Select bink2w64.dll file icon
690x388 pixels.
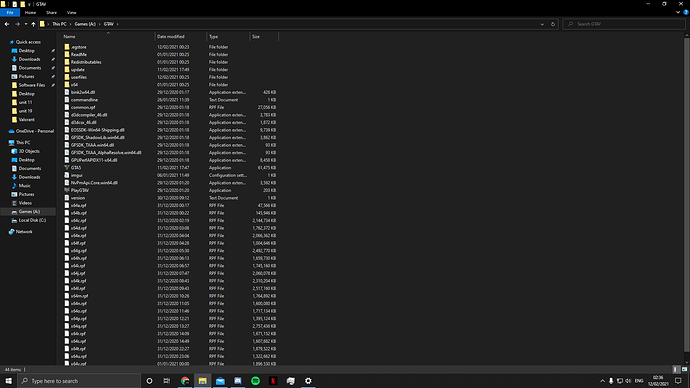(x=67, y=92)
